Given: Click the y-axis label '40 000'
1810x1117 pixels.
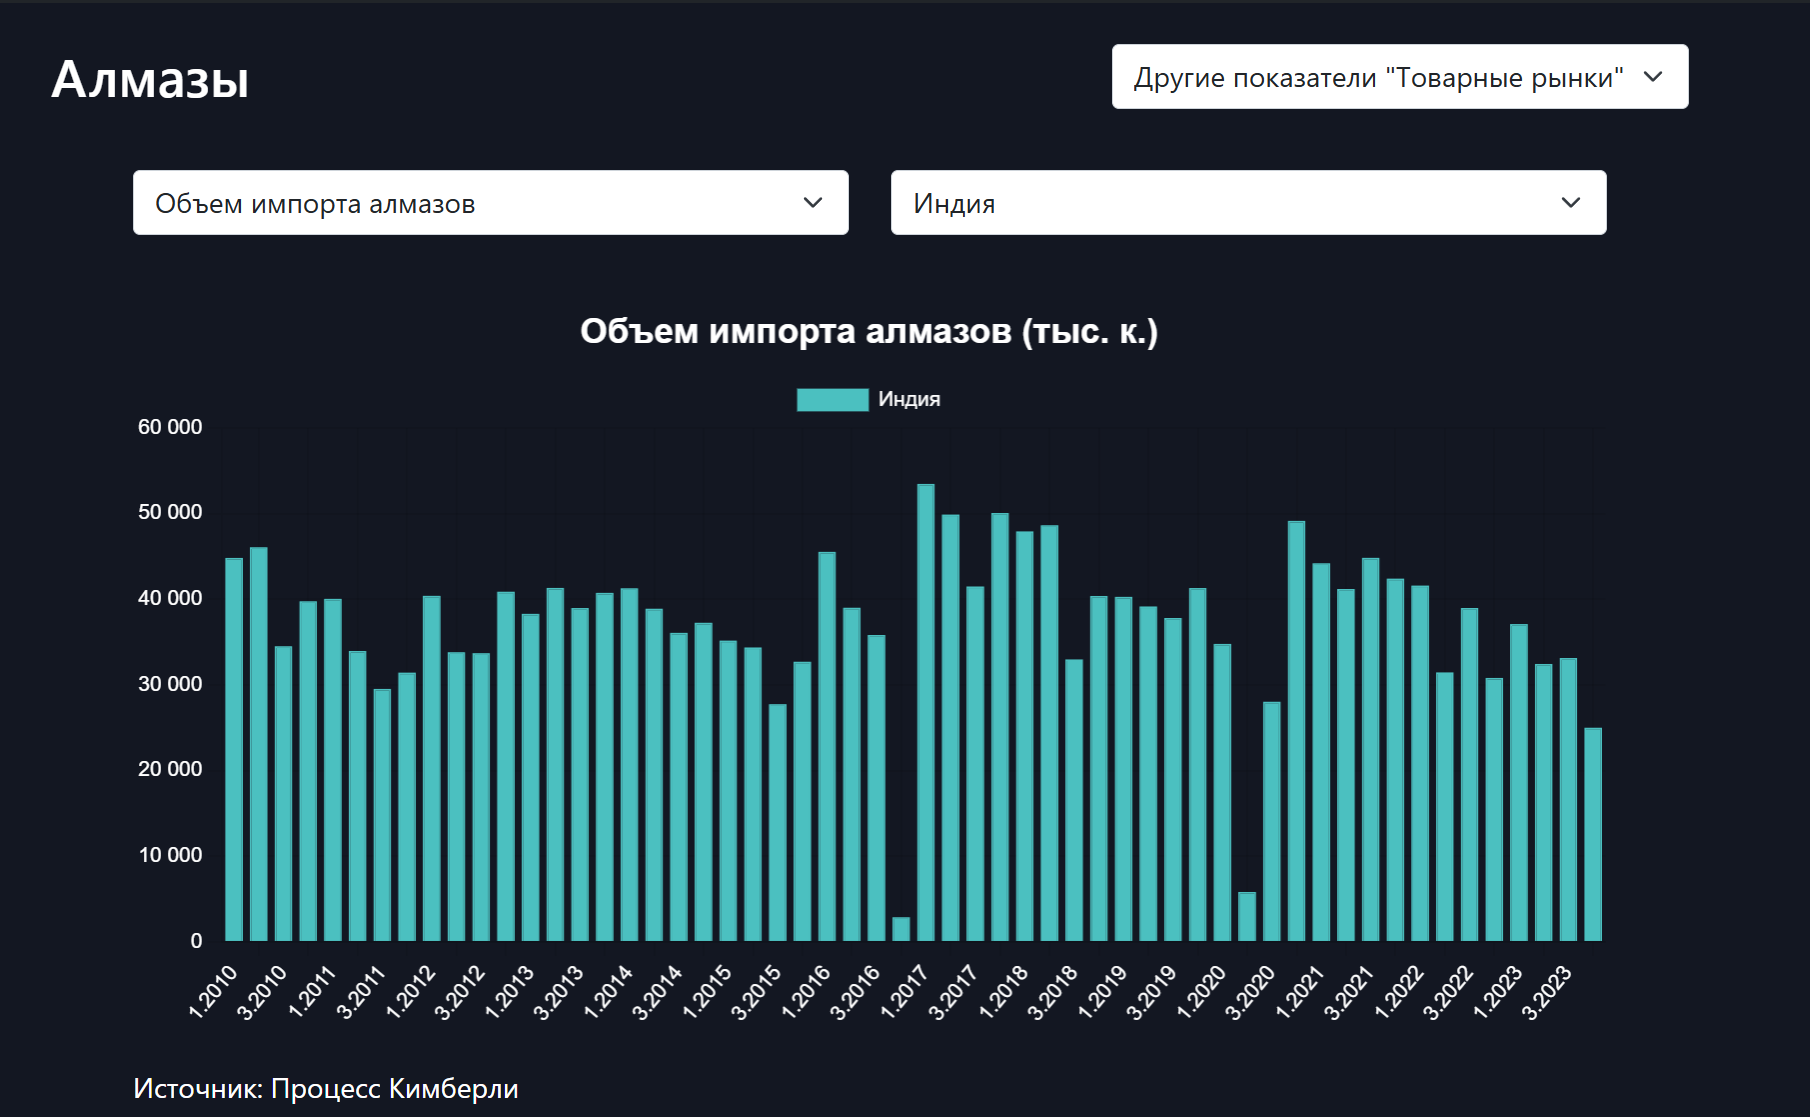Looking at the screenshot, I should (170, 598).
